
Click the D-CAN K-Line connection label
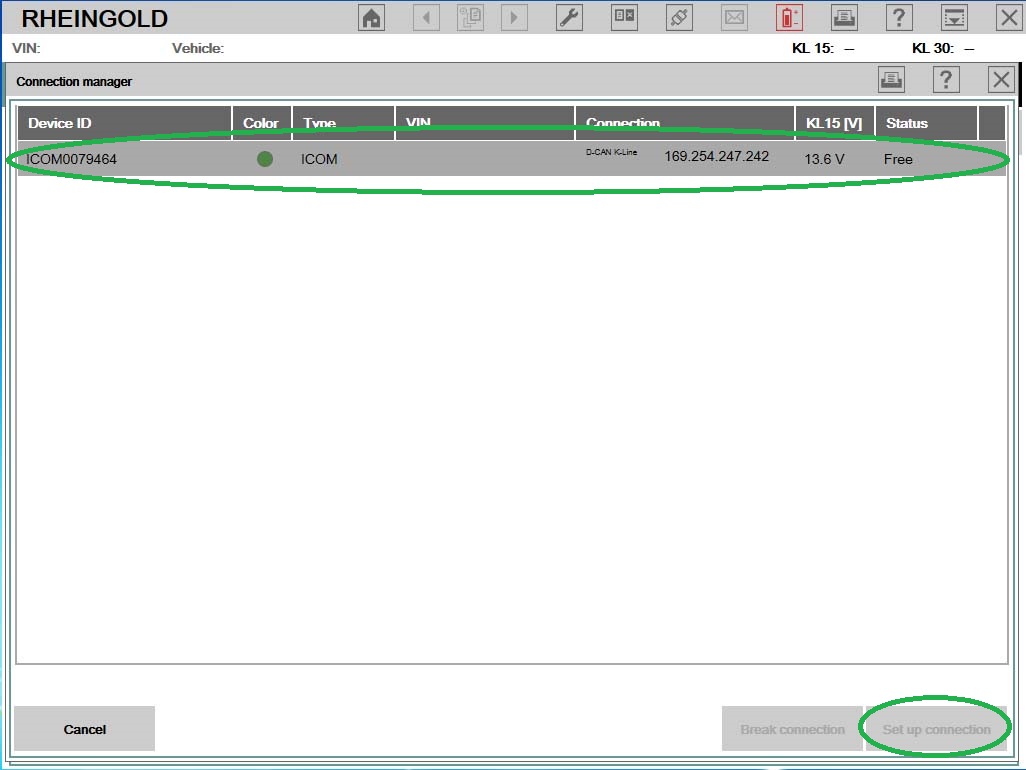(611, 152)
